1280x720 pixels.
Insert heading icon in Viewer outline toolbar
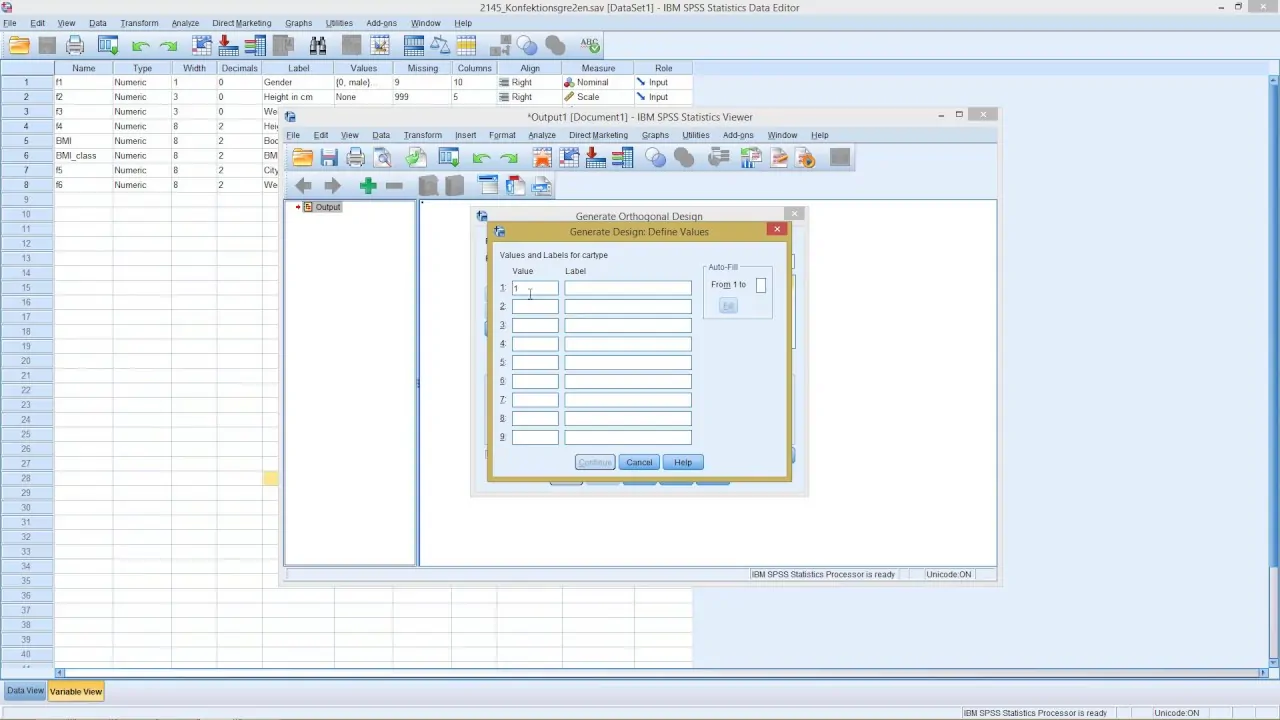(487, 186)
